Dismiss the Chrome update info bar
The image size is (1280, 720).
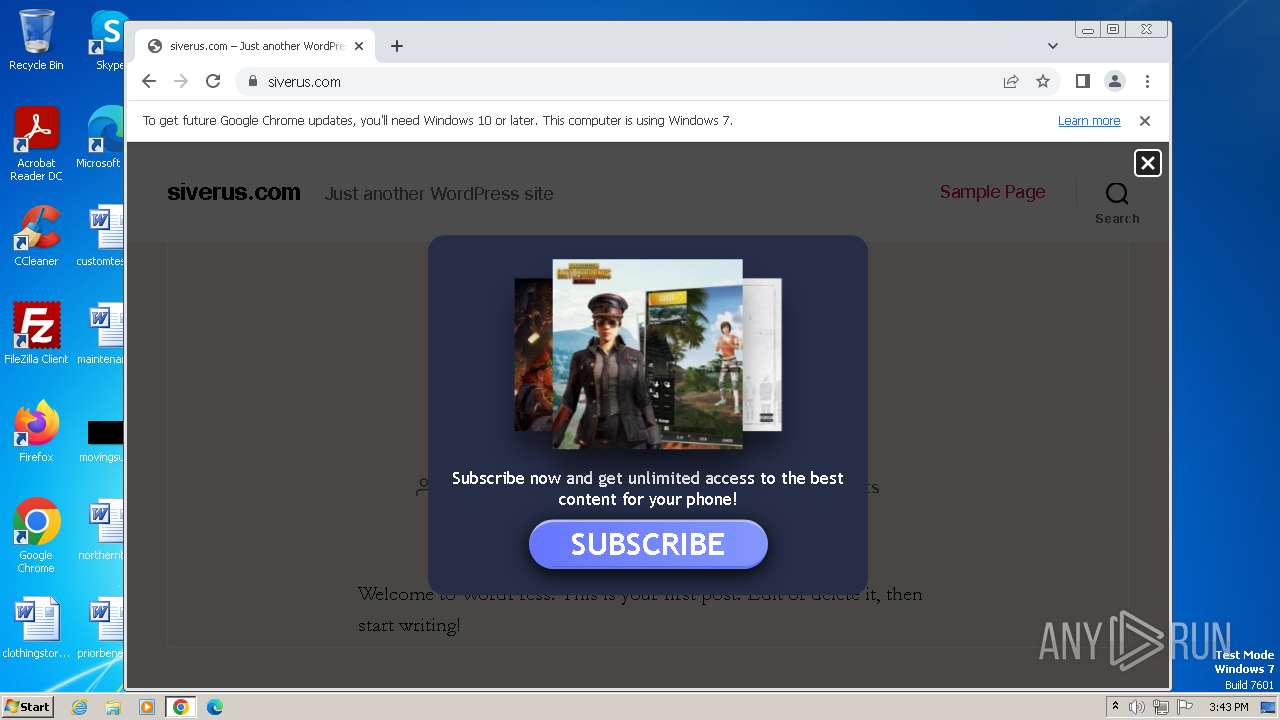(x=1145, y=121)
